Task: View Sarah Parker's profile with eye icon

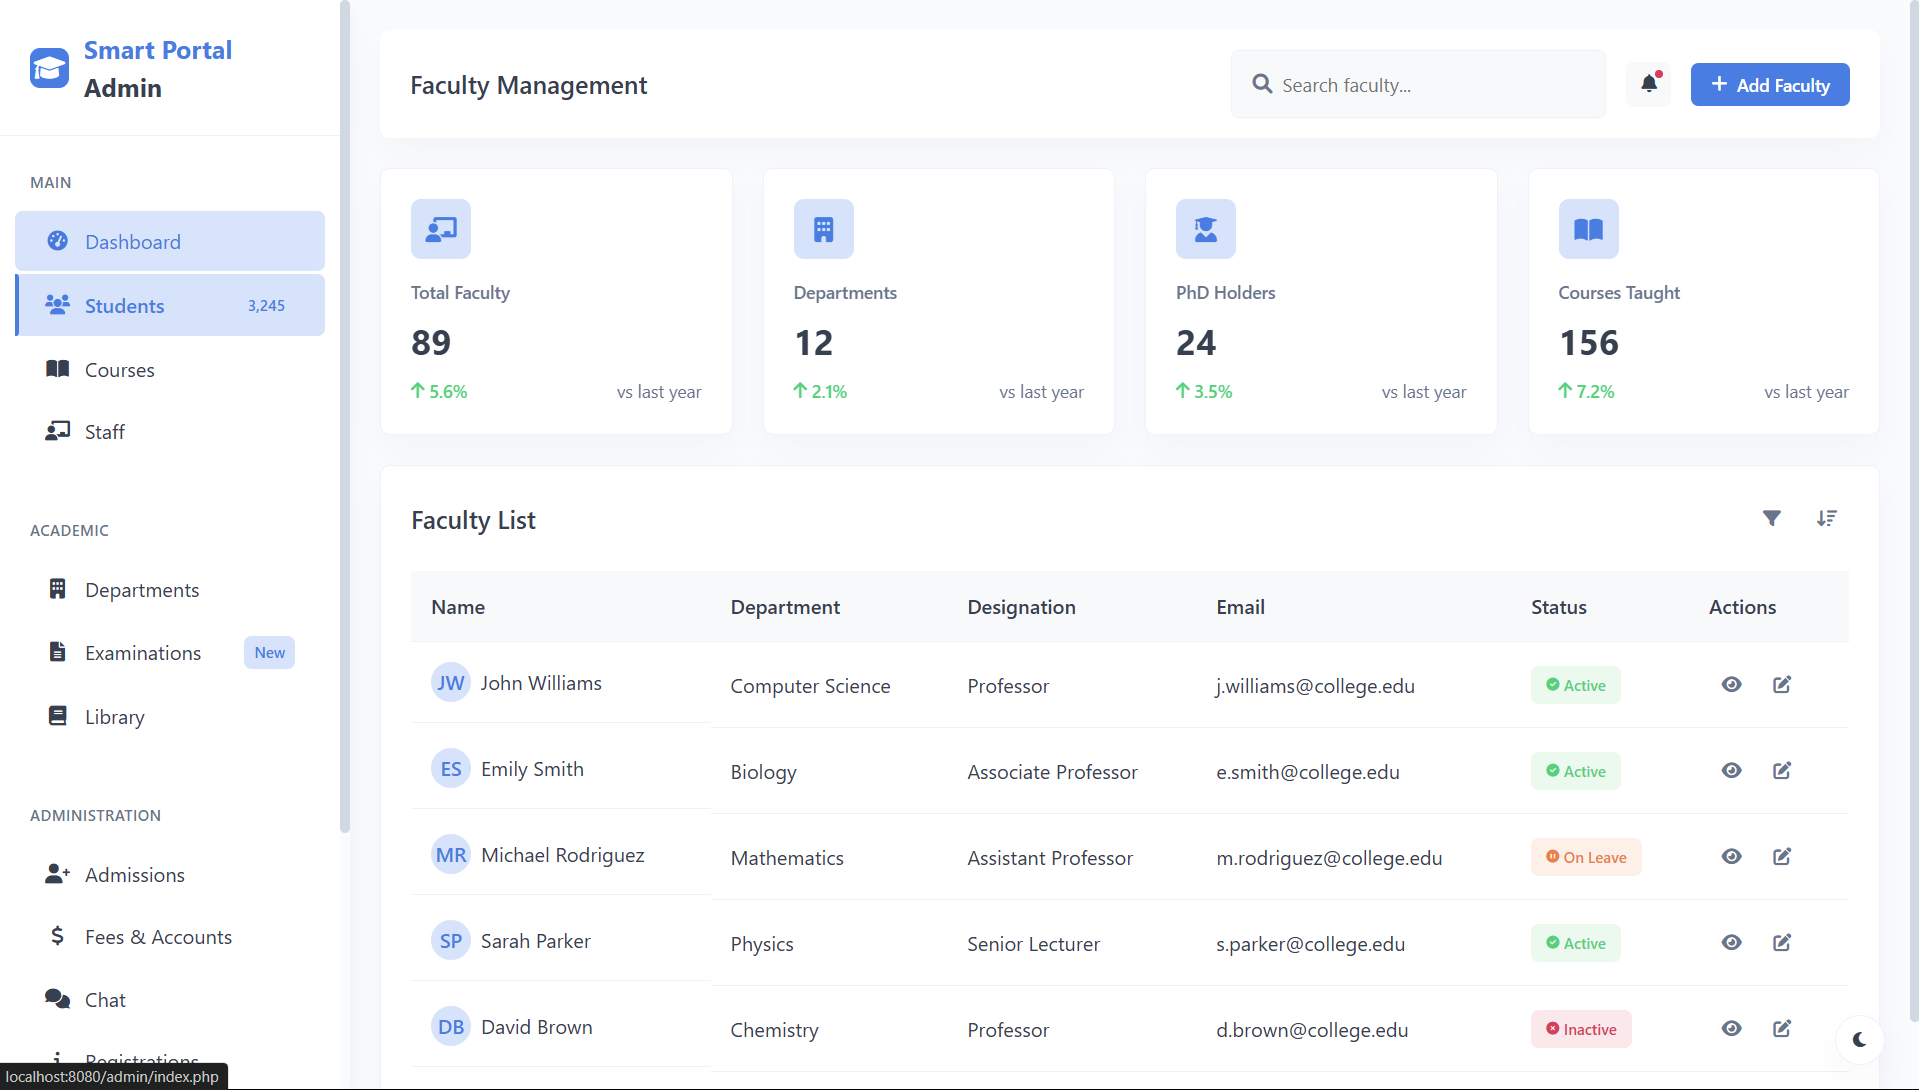Action: [1731, 943]
